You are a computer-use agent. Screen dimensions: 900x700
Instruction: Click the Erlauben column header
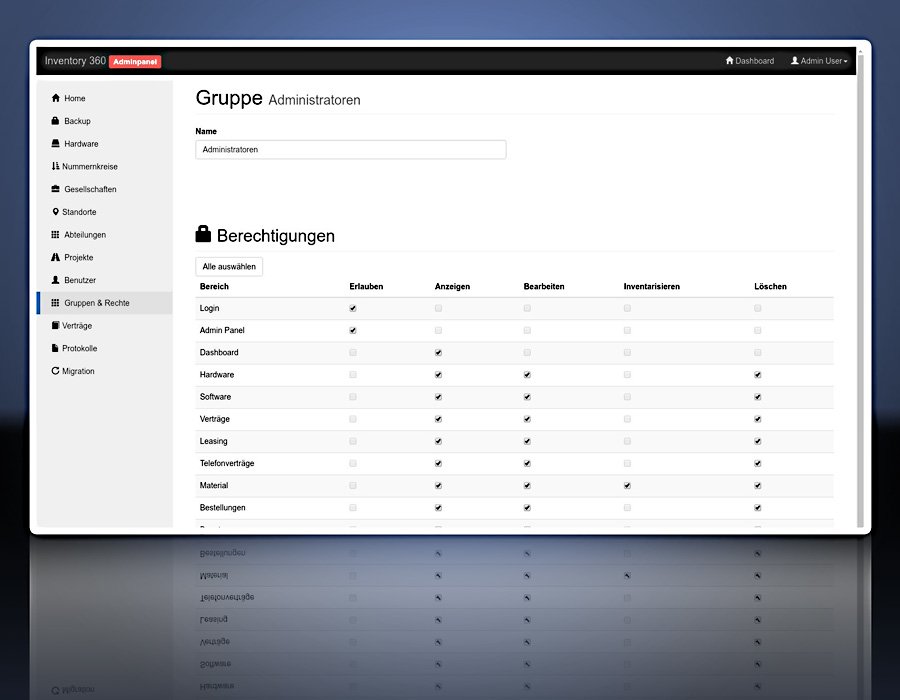tap(366, 286)
